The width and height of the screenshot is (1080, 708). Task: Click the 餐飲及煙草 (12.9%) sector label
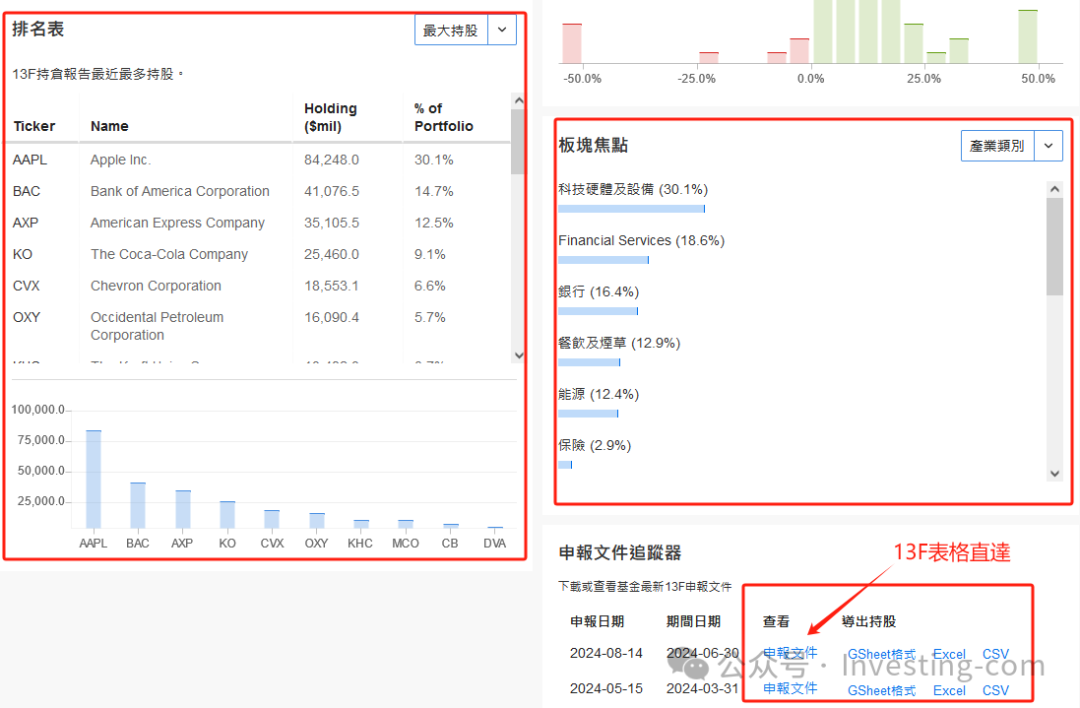click(x=619, y=343)
